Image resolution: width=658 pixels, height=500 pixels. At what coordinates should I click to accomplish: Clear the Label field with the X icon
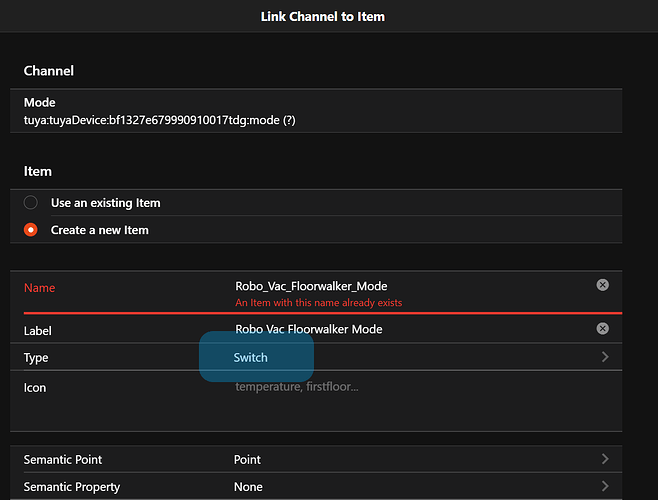point(602,328)
